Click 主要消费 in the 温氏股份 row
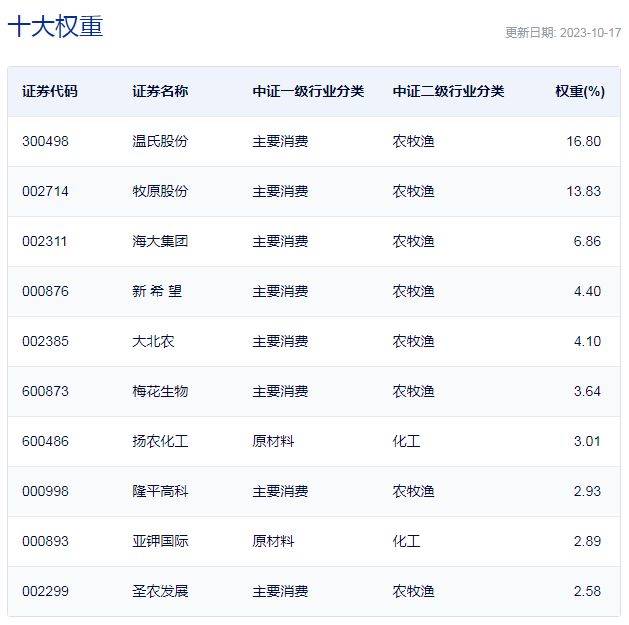 (x=280, y=141)
